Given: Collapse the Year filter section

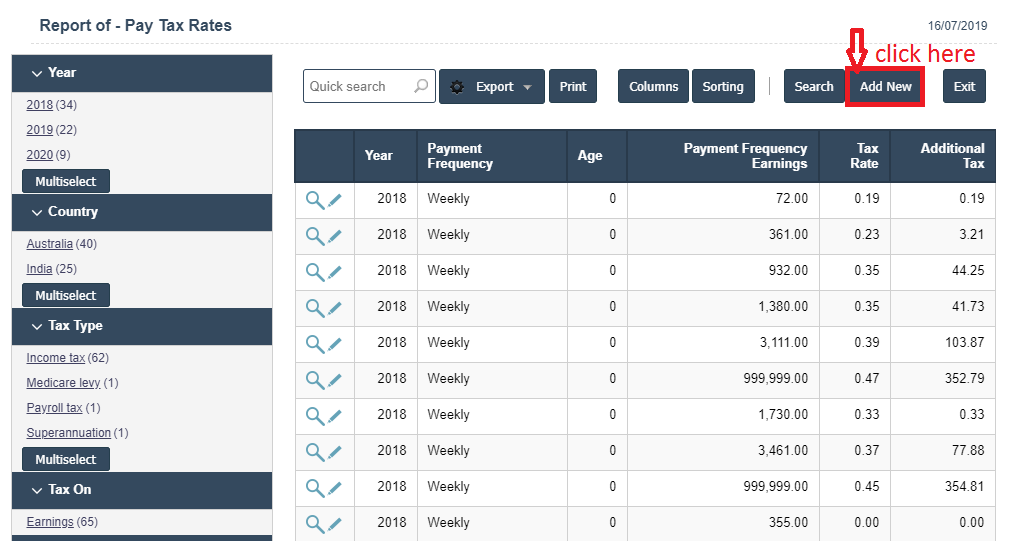Looking at the screenshot, I should 37,73.
